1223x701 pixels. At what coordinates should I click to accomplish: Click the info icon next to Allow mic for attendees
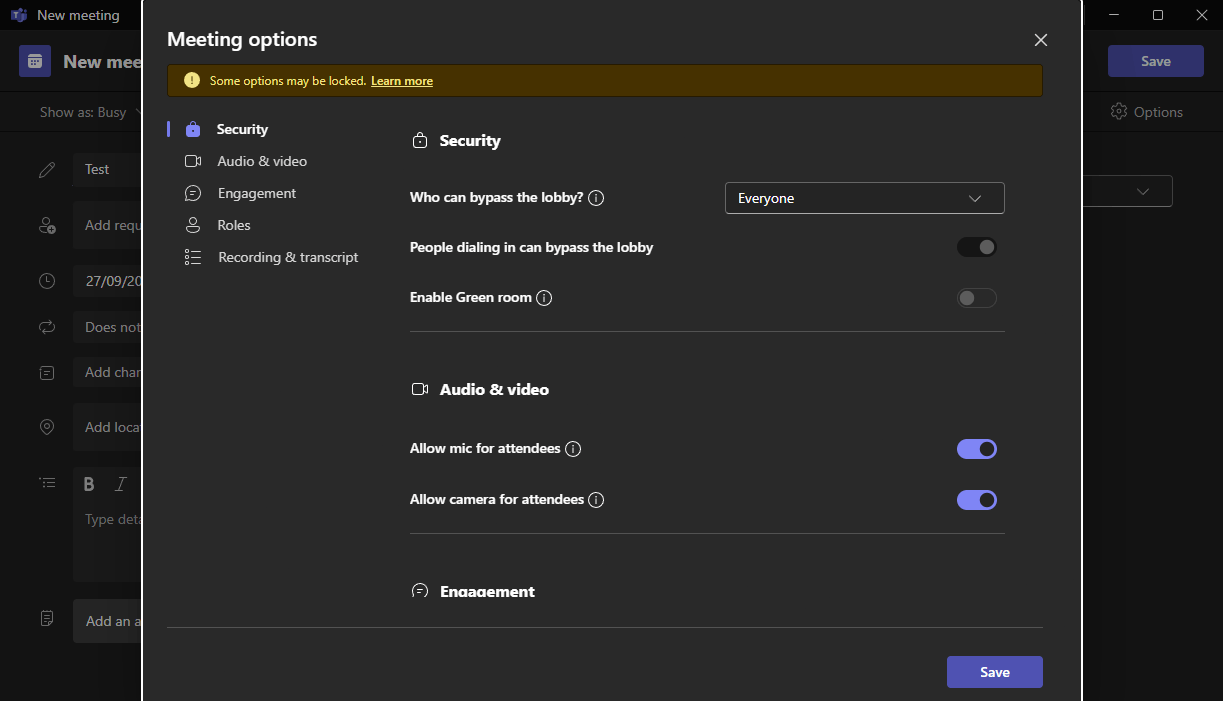[572, 449]
